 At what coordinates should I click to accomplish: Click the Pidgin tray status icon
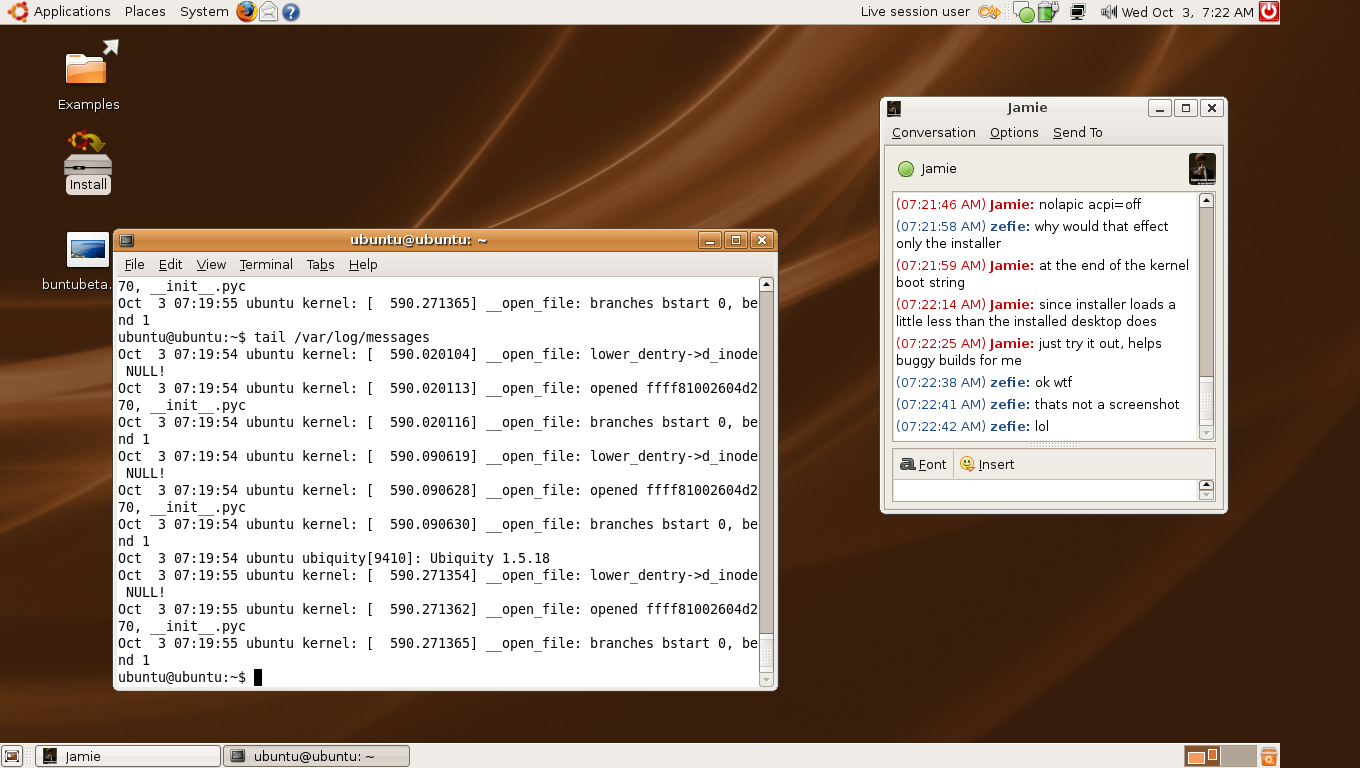click(x=1024, y=13)
